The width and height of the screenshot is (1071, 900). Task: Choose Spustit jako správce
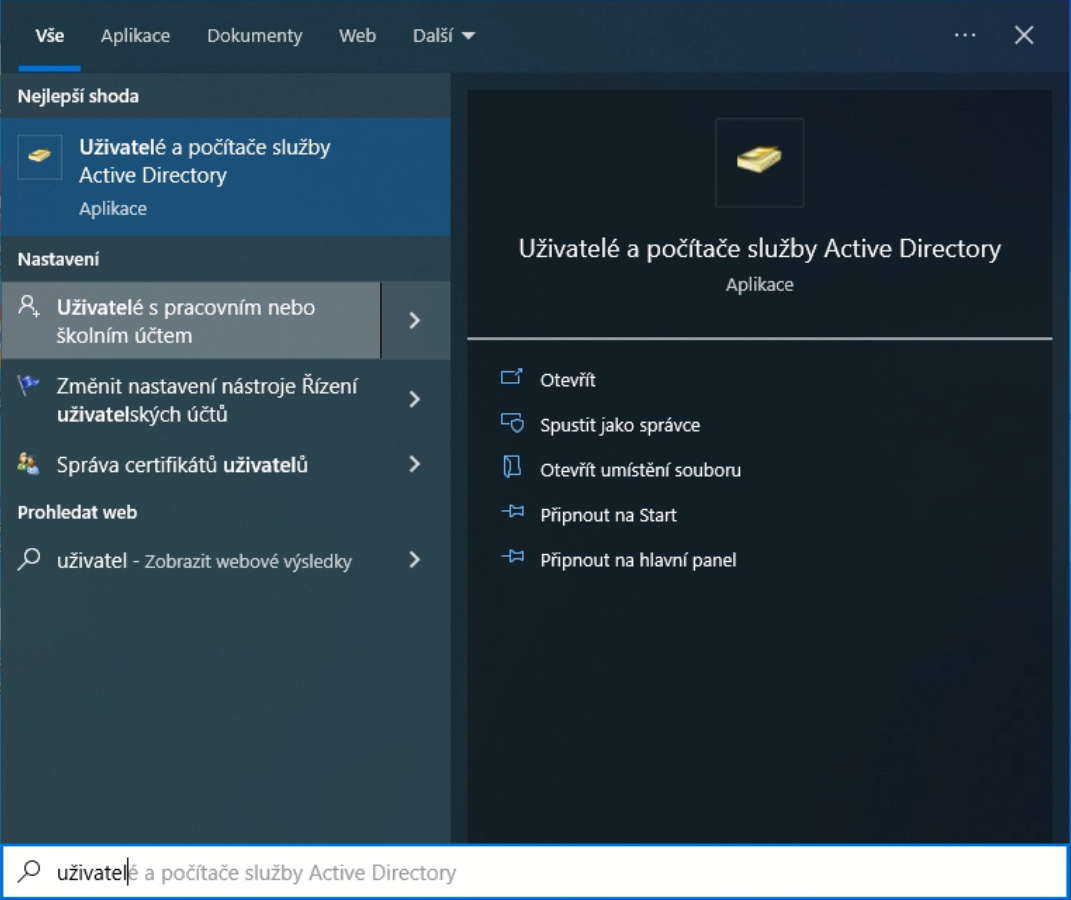pos(620,425)
